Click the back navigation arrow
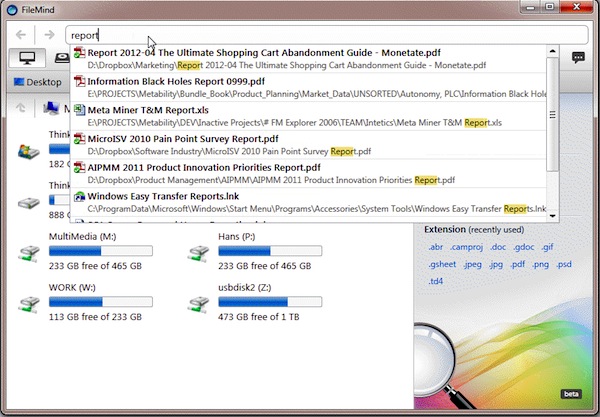Screen dimensions: 600x417 click(21, 35)
